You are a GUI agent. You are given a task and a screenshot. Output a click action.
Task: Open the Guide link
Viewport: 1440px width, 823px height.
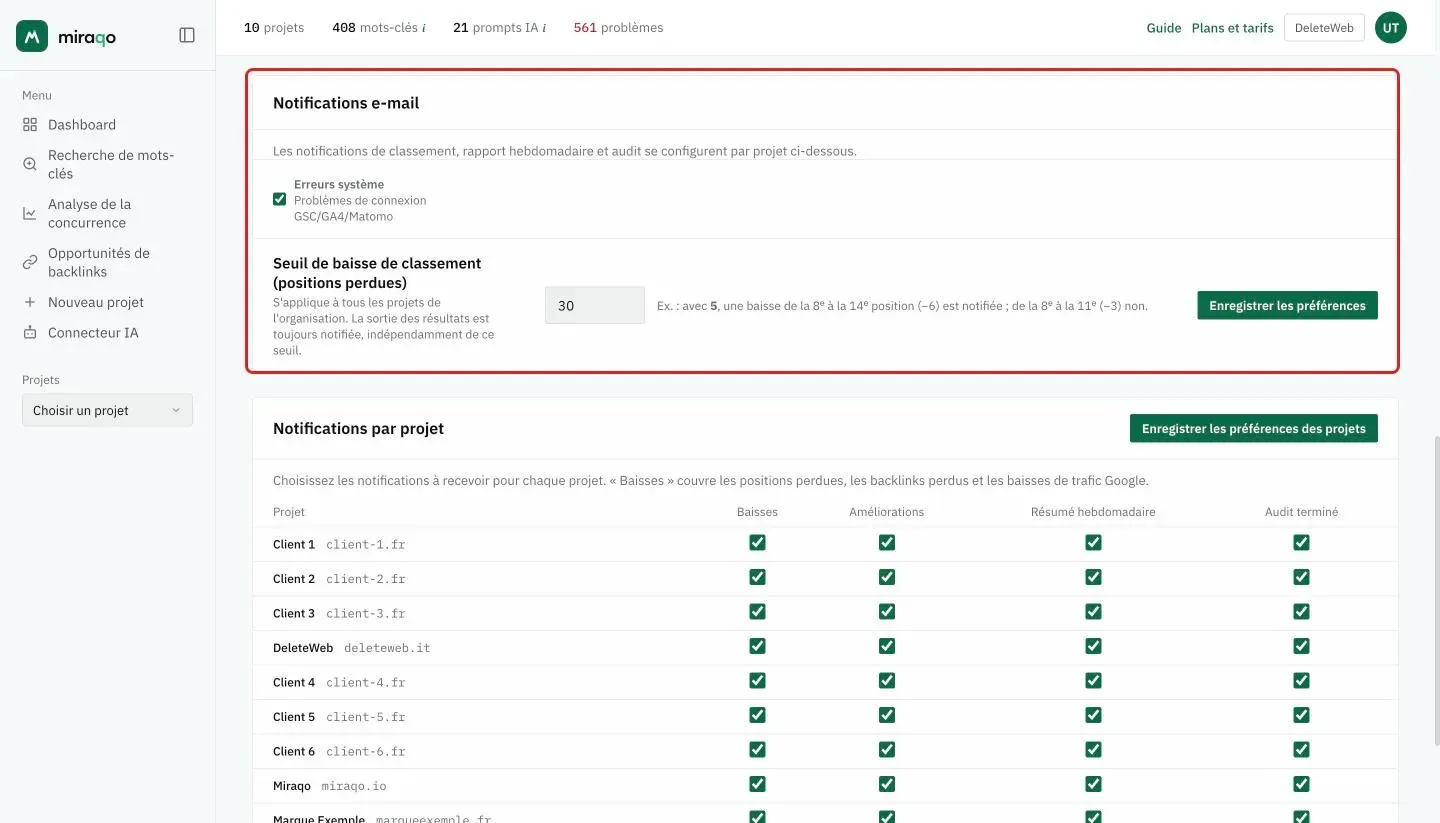[1164, 28]
